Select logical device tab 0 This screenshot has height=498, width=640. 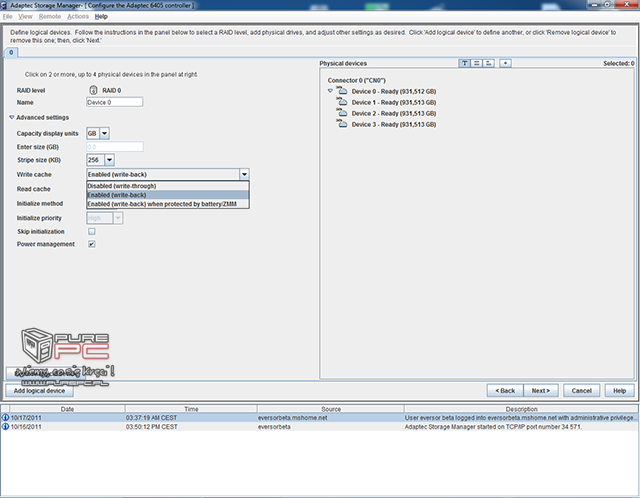pos(11,52)
